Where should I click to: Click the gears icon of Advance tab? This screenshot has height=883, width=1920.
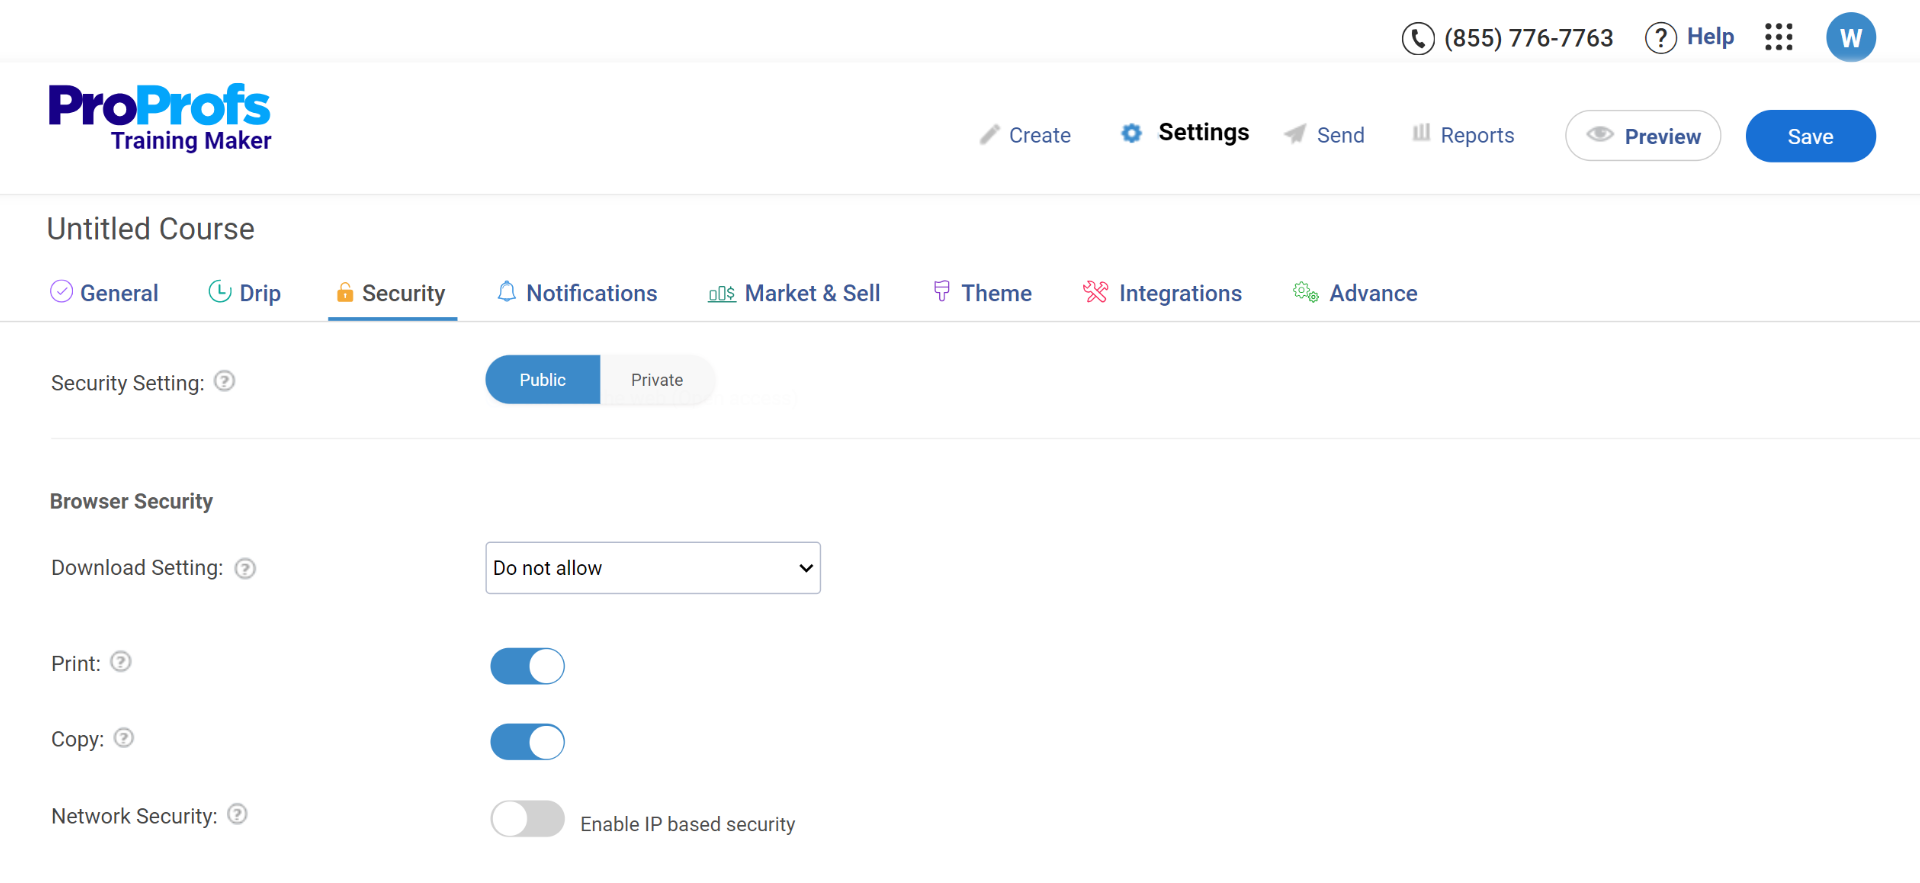click(1305, 291)
